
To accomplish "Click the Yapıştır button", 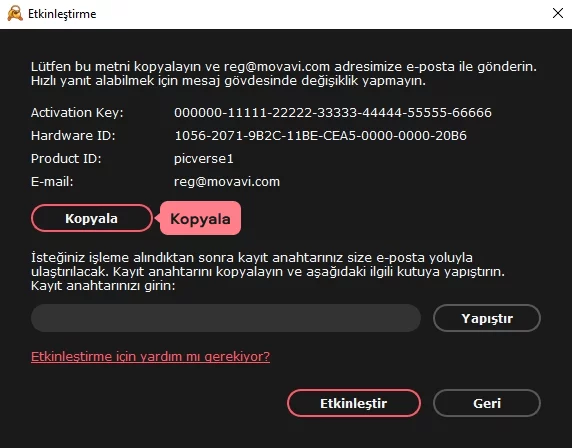I will [487, 318].
